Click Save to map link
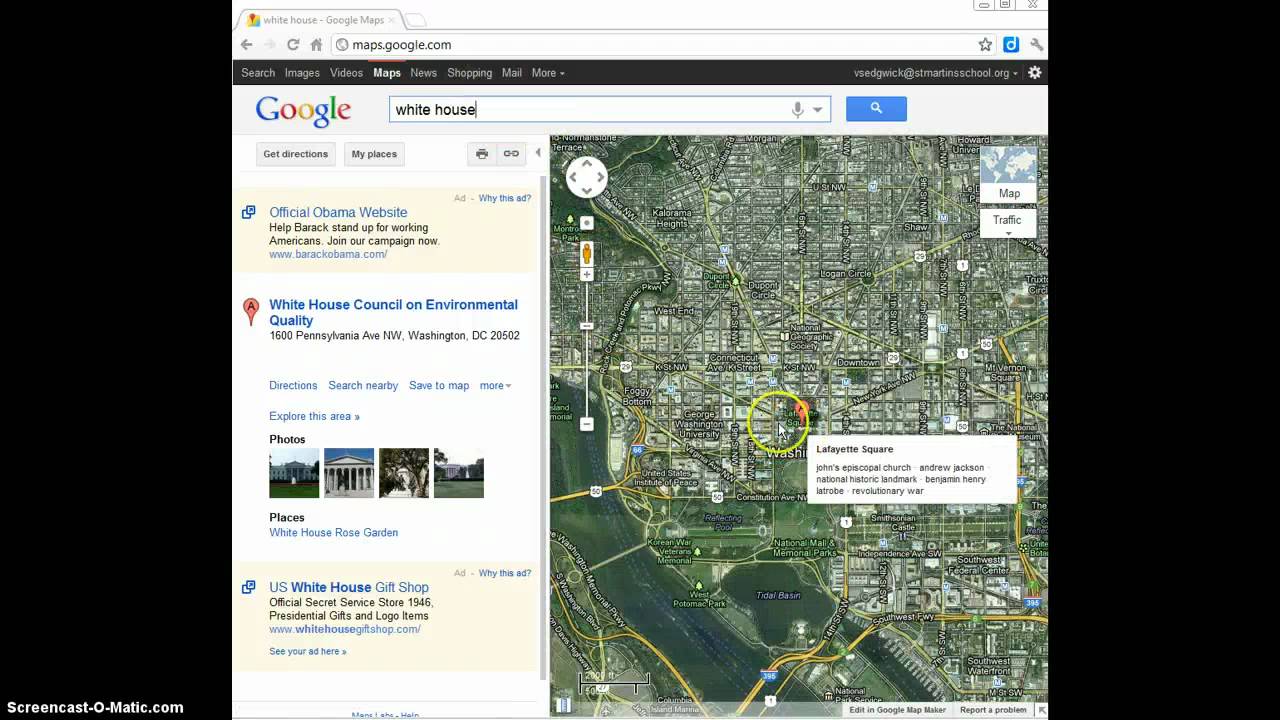The height and width of the screenshot is (720, 1280). (x=439, y=386)
